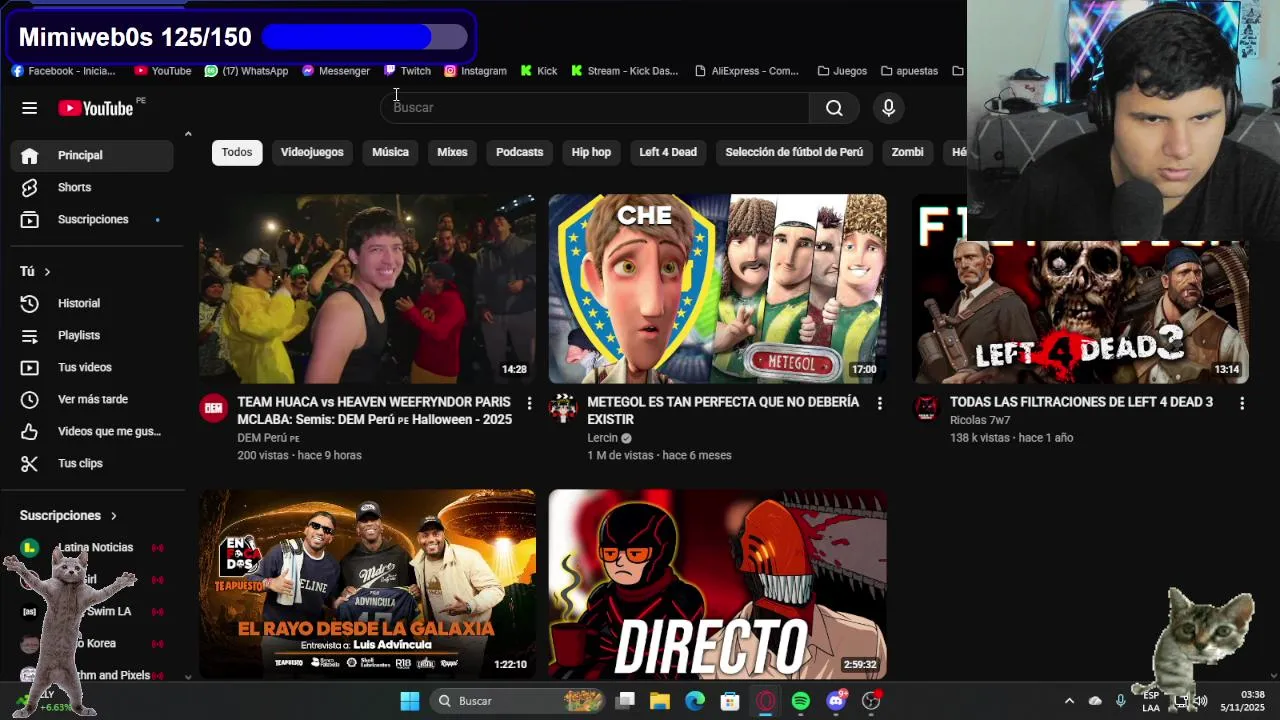
Task: Click the Ricolas 7w7 channel avatar
Action: (x=926, y=408)
